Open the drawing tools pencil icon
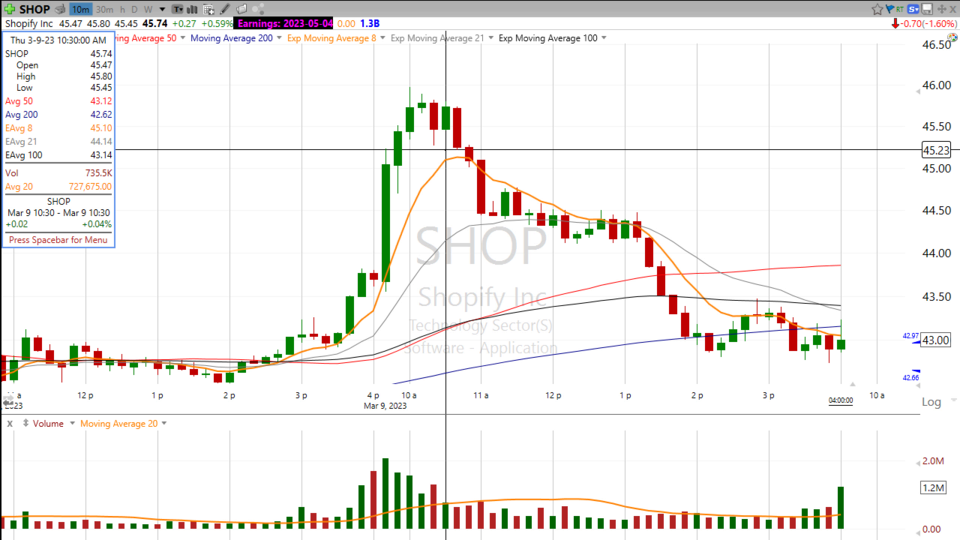 tap(228, 9)
